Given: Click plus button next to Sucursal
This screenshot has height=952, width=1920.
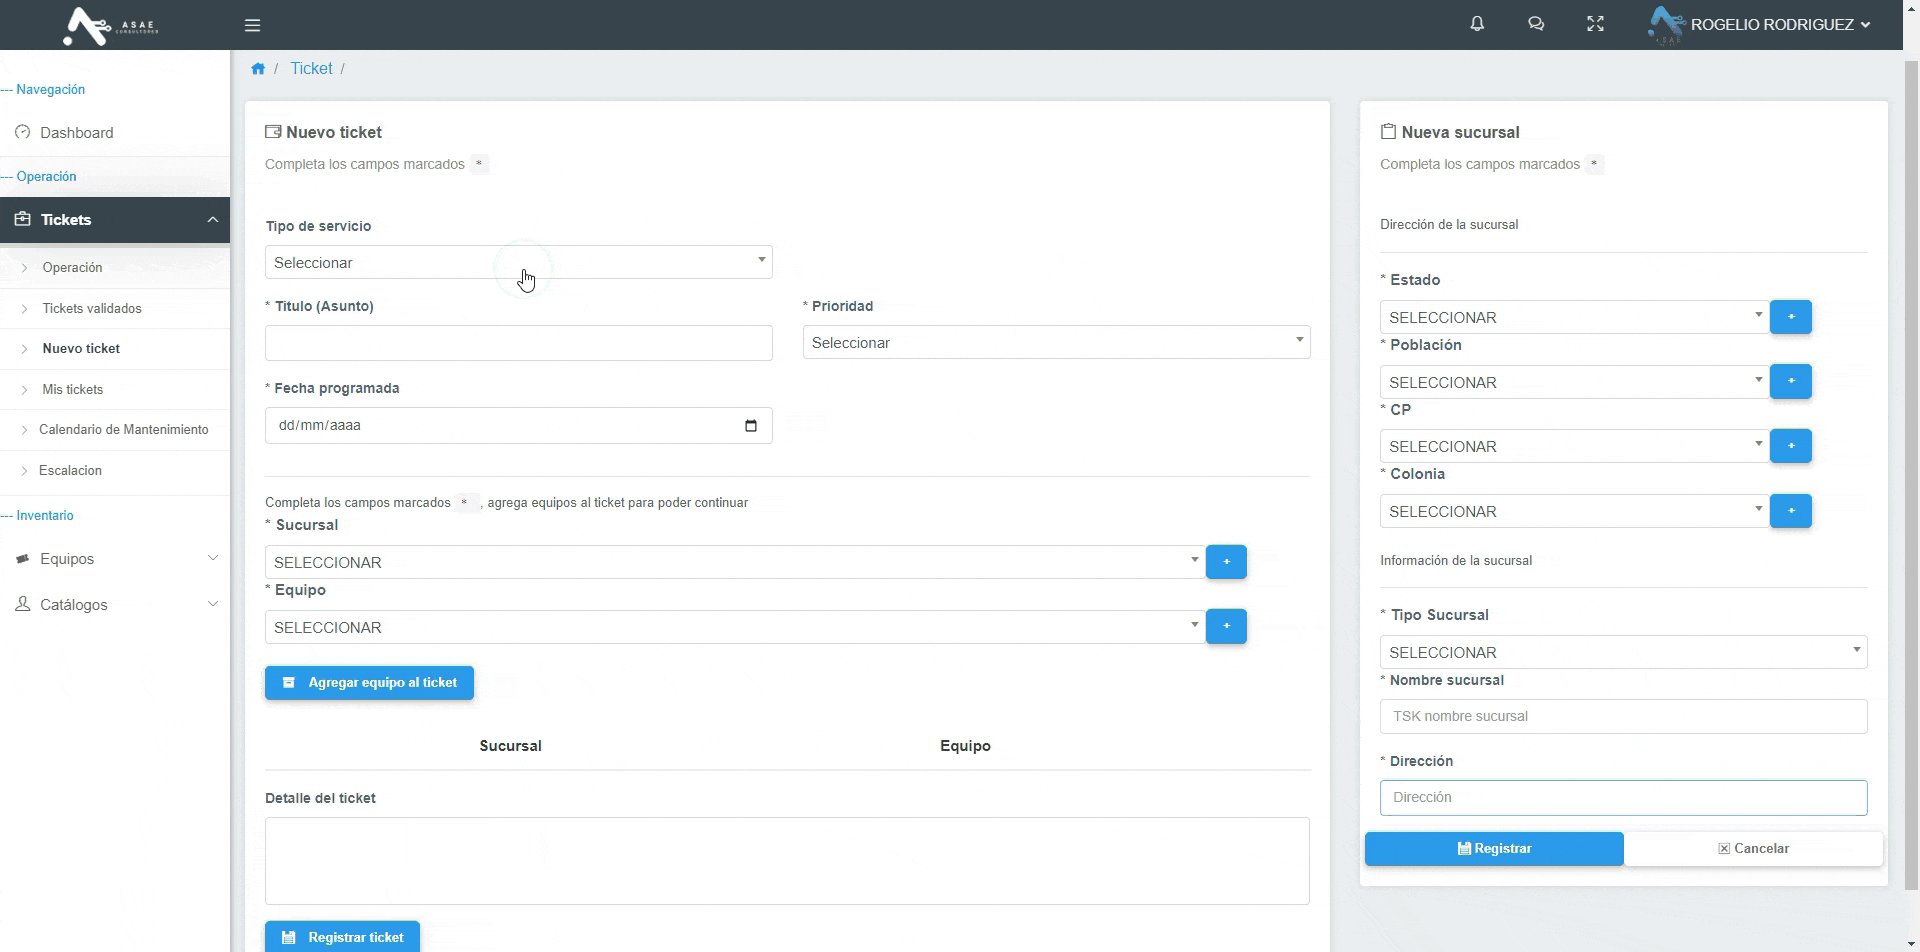Looking at the screenshot, I should pos(1226,562).
